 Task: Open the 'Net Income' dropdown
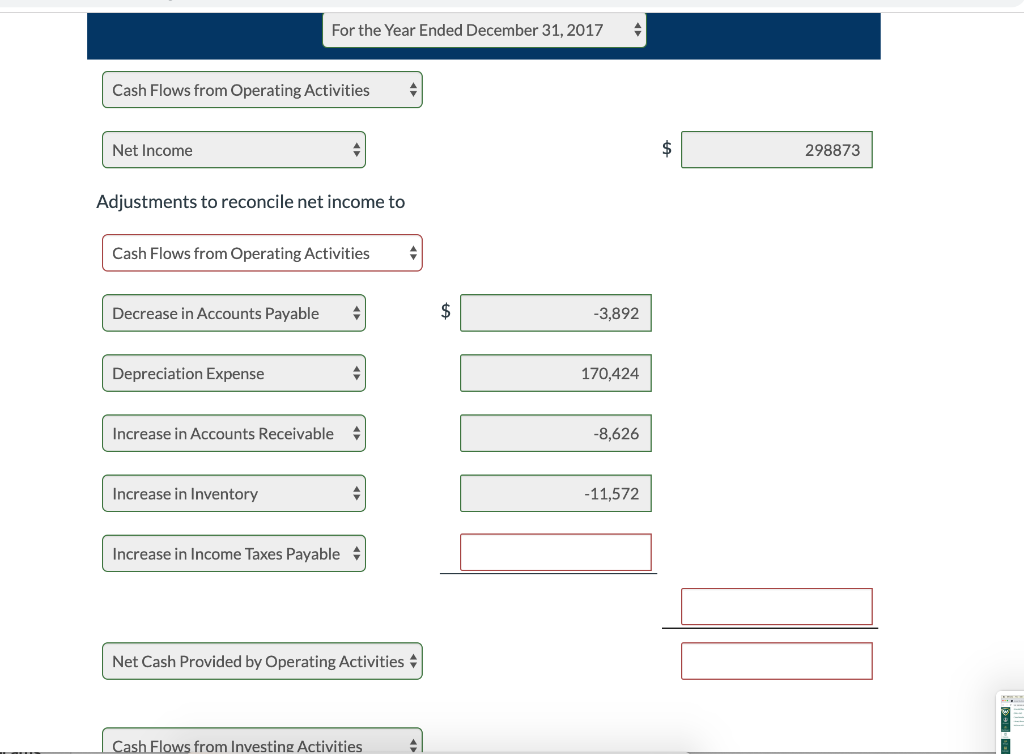[234, 149]
